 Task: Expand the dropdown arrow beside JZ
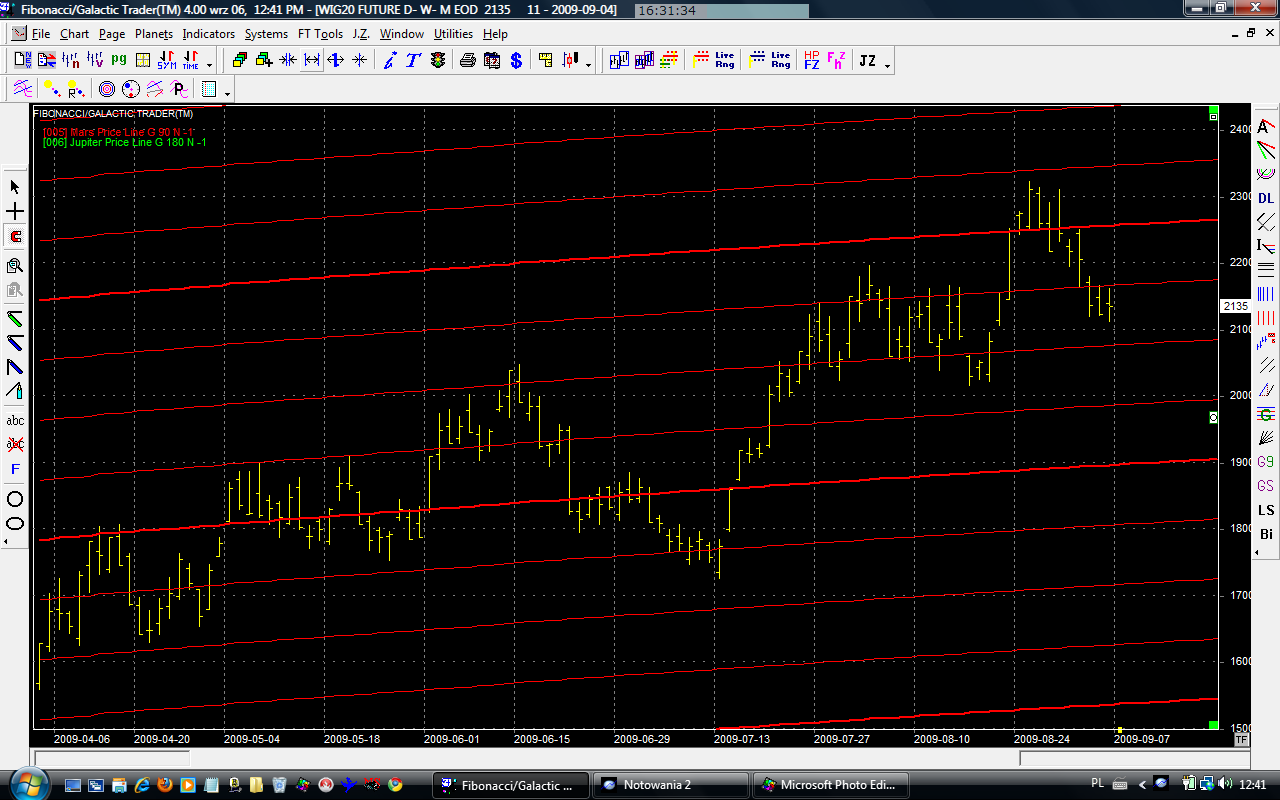tap(887, 65)
